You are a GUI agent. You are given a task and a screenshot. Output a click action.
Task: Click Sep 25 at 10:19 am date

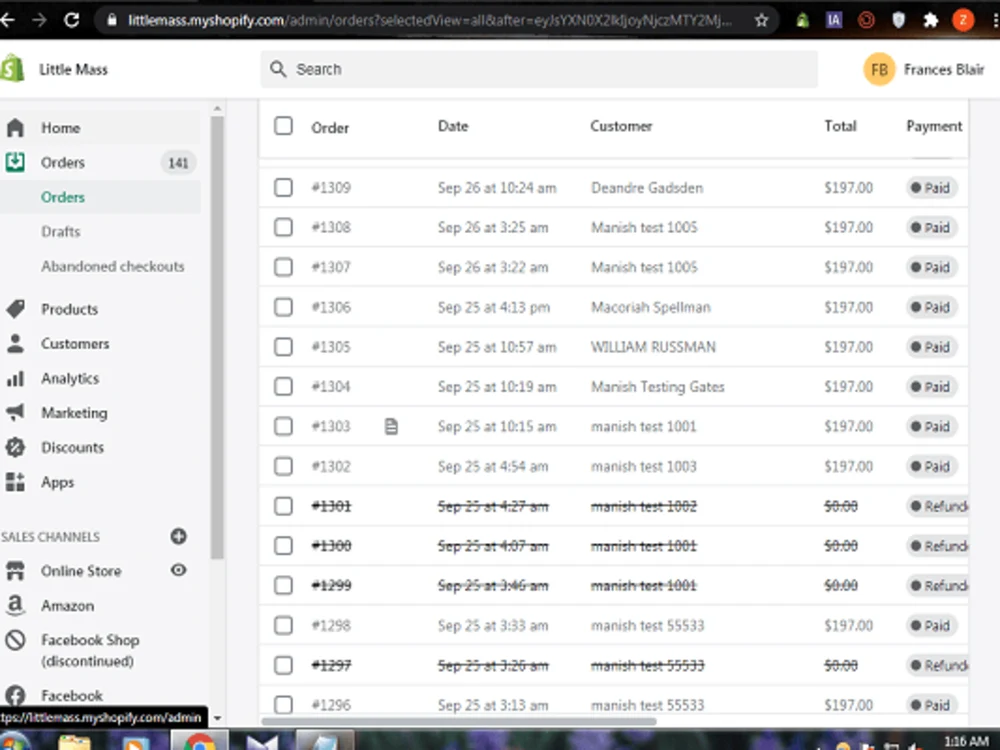[x=497, y=386]
